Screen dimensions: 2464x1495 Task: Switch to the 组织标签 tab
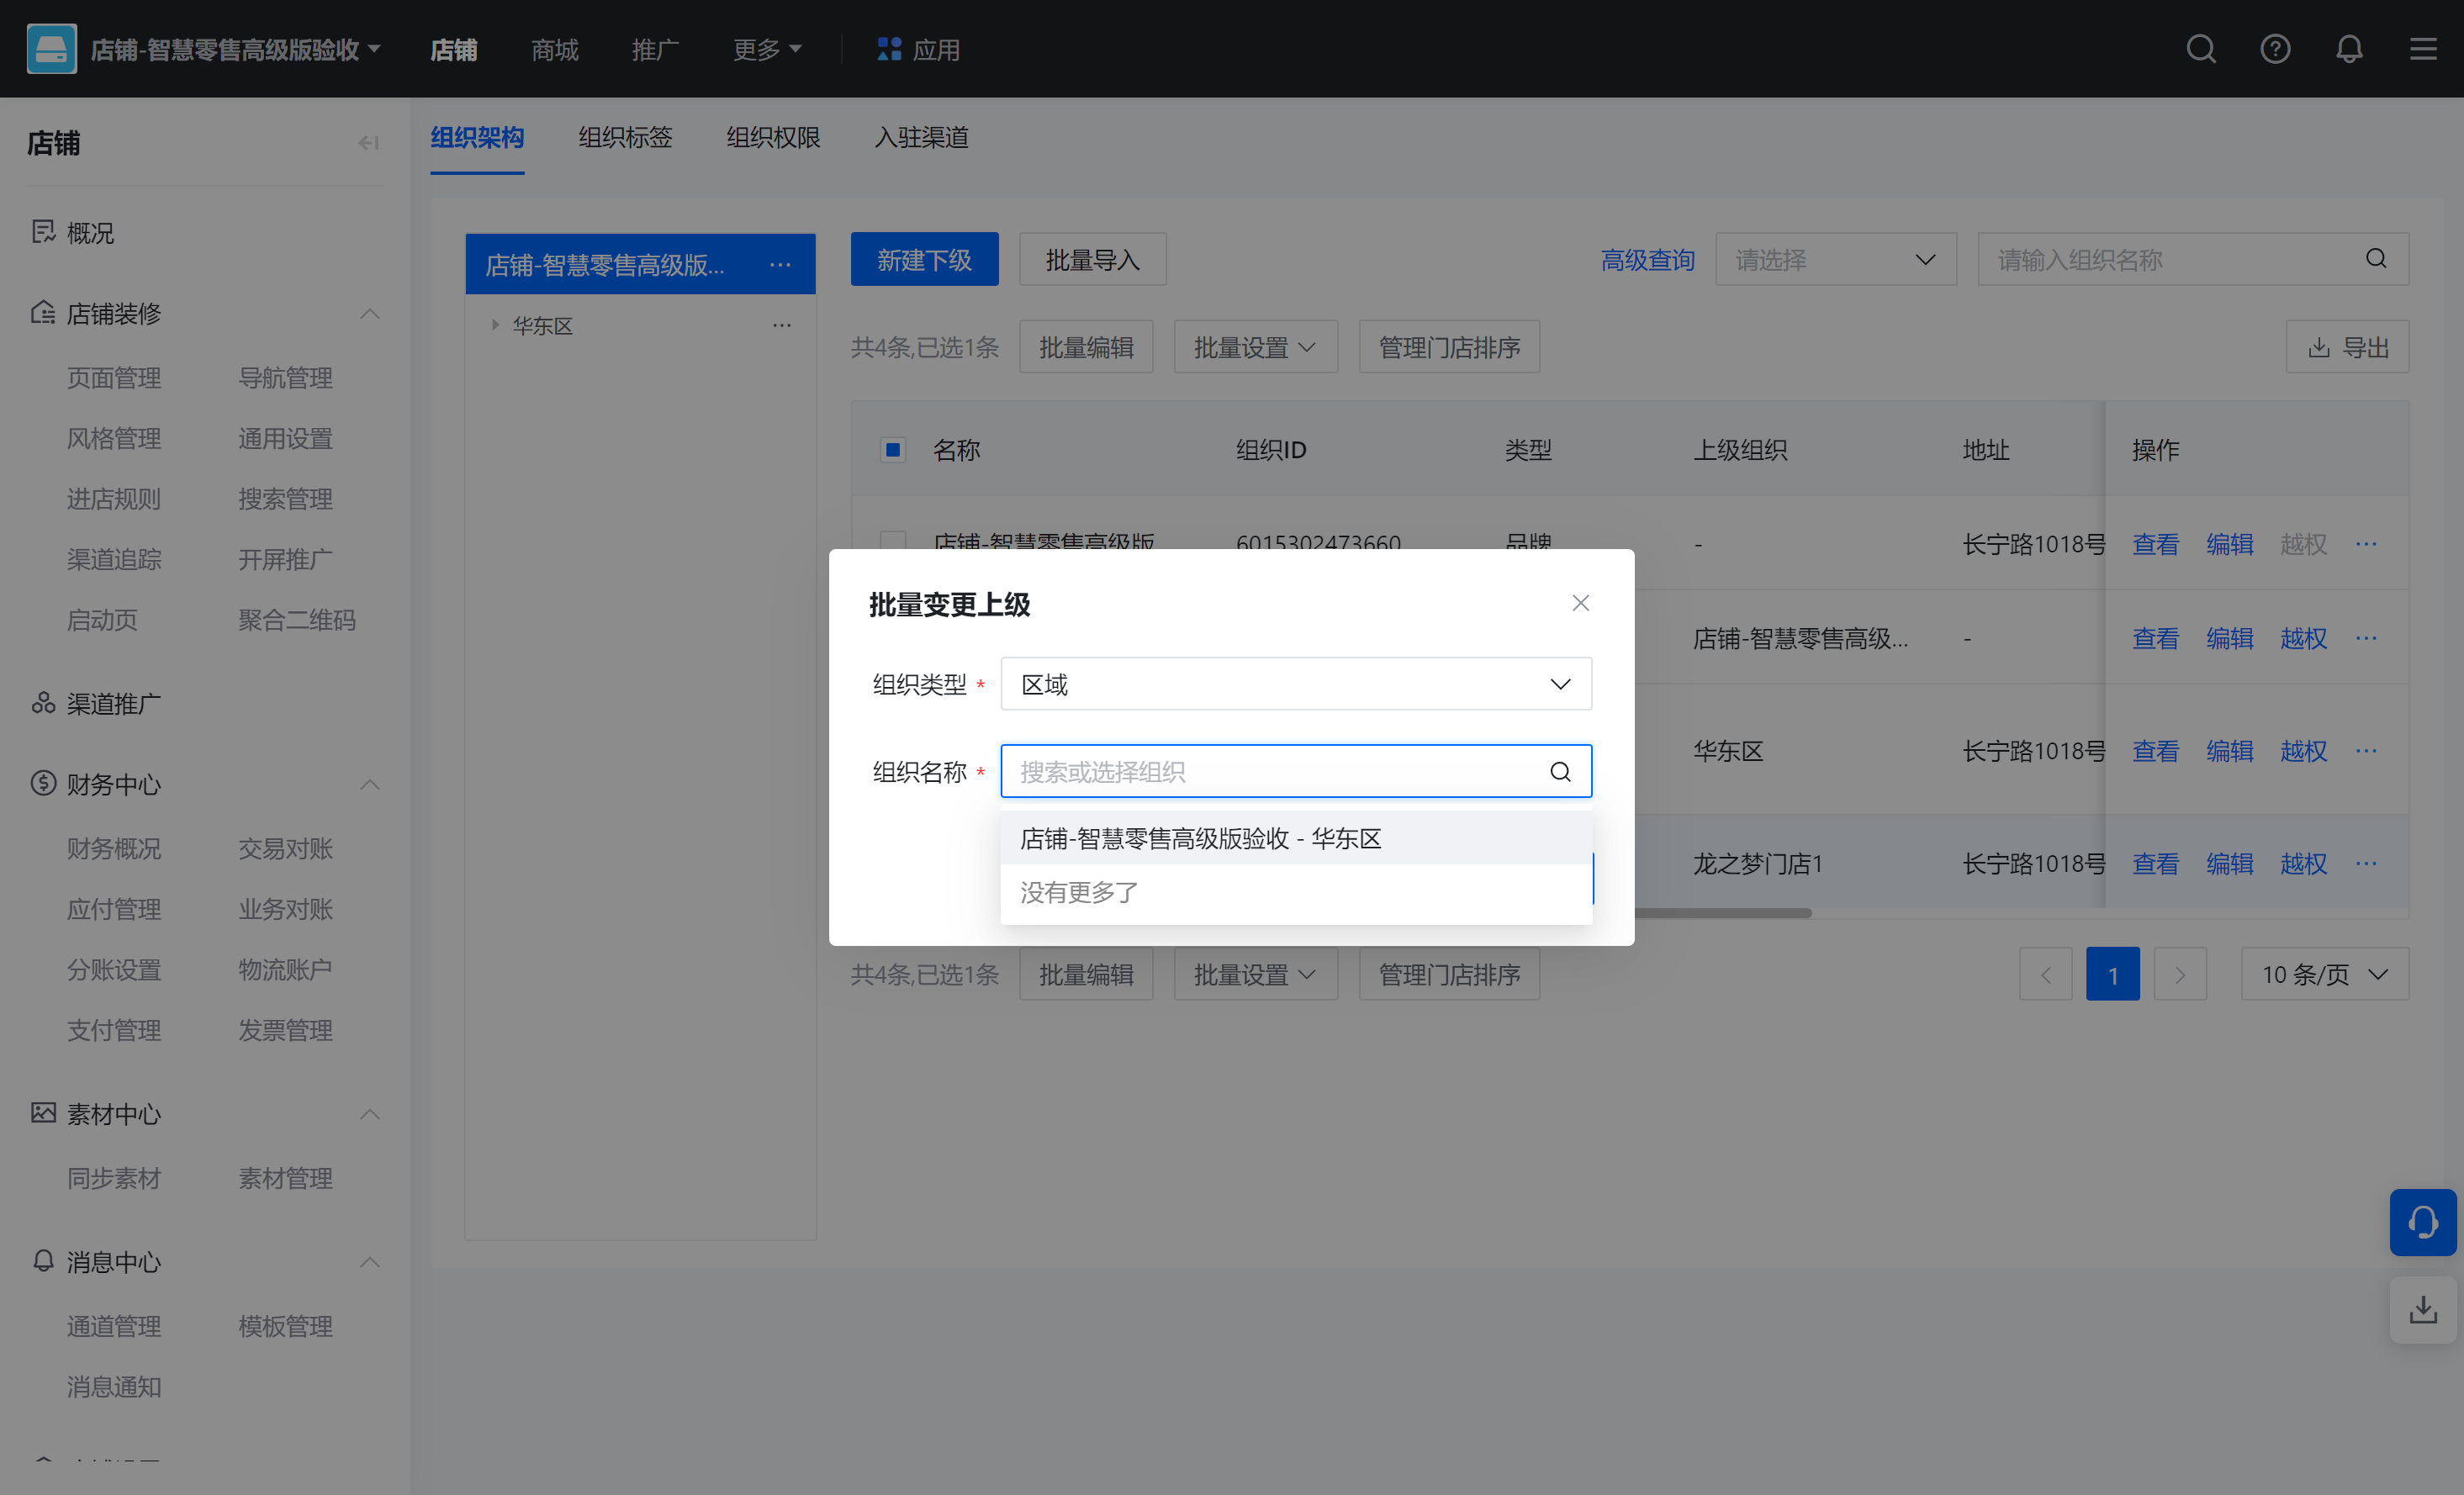click(x=625, y=137)
